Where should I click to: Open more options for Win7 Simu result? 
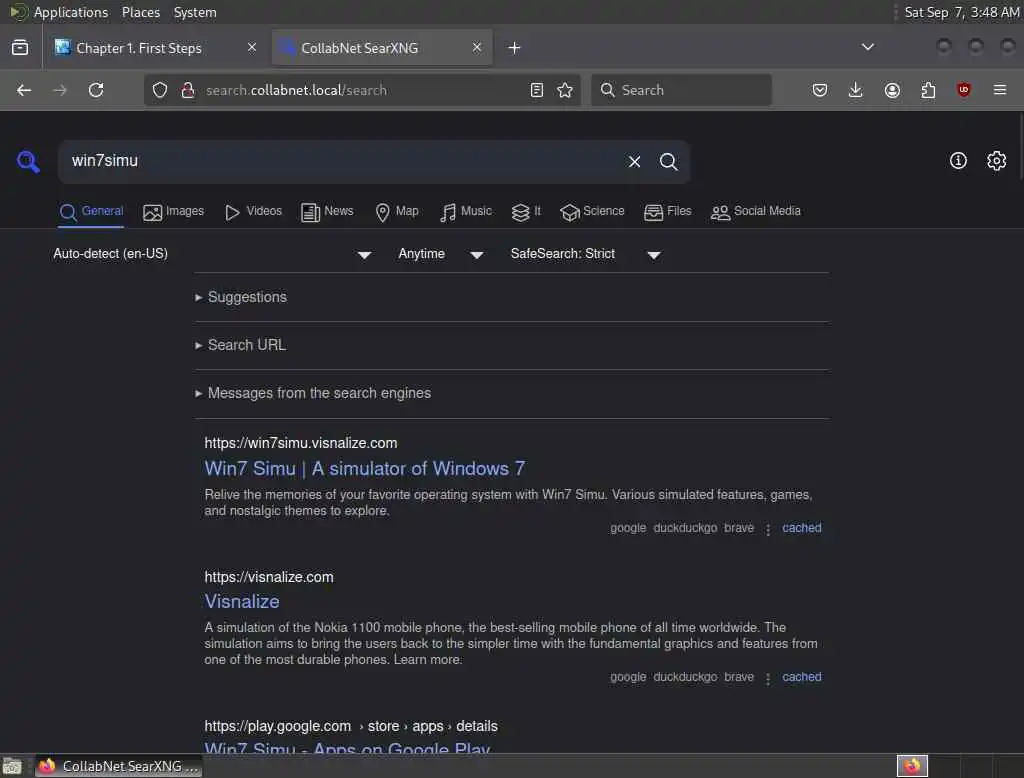click(x=768, y=528)
